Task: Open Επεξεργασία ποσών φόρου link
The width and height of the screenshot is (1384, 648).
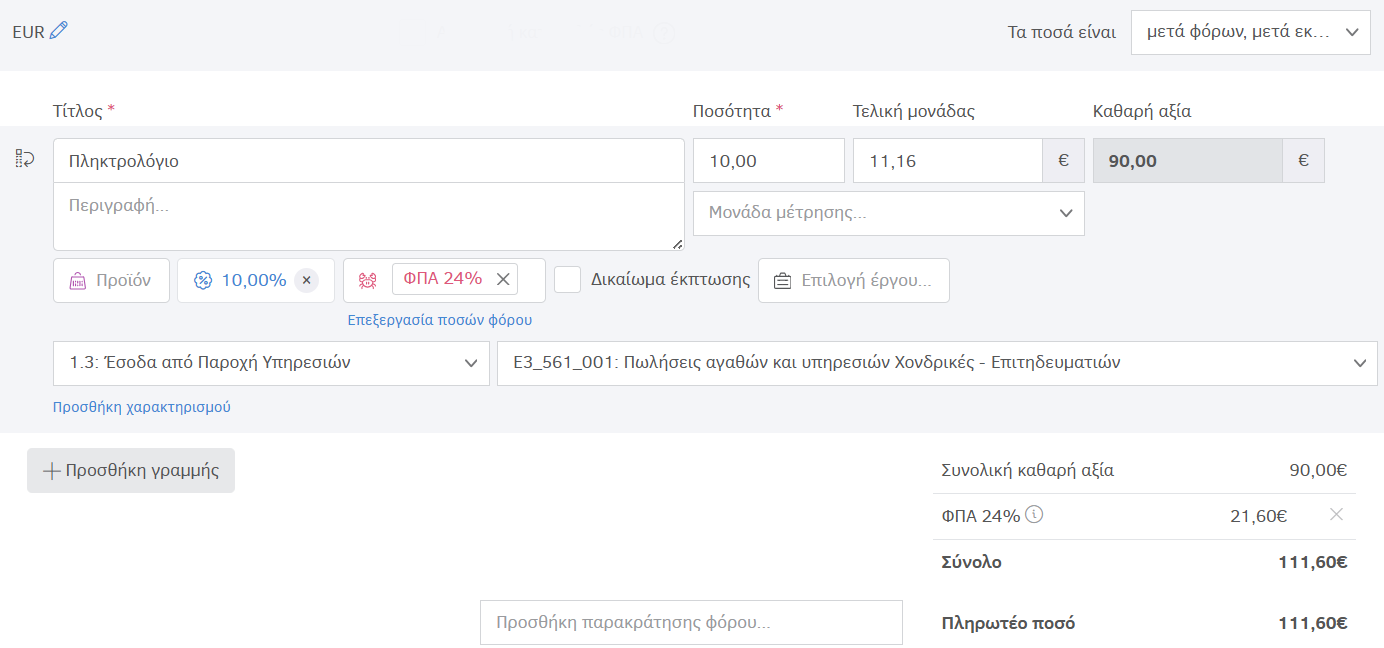Action: pyautogui.click(x=441, y=319)
